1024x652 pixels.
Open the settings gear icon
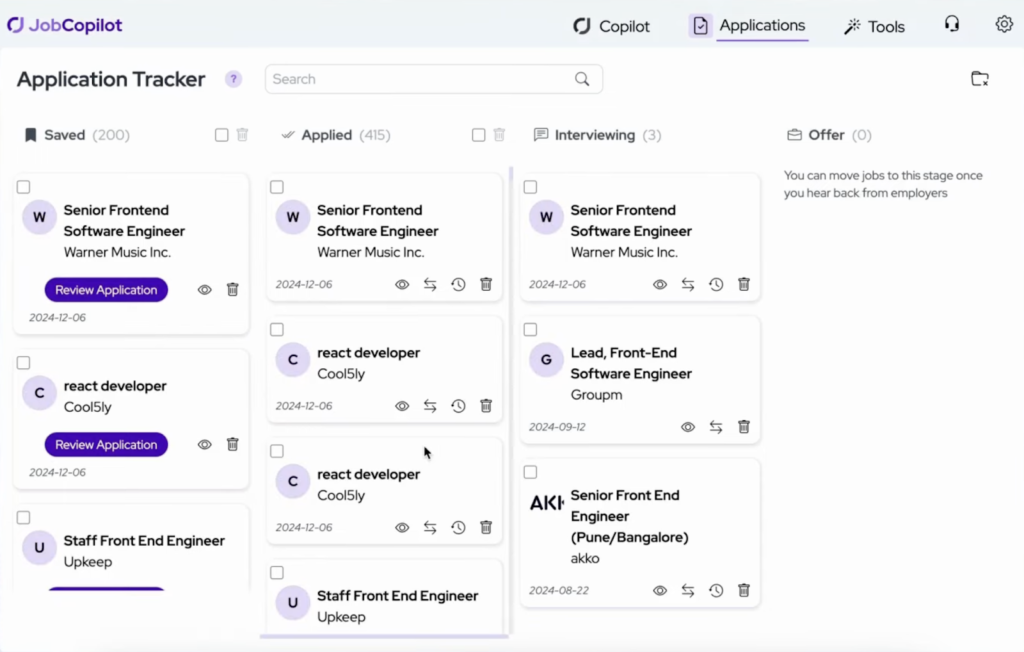[x=1004, y=23]
